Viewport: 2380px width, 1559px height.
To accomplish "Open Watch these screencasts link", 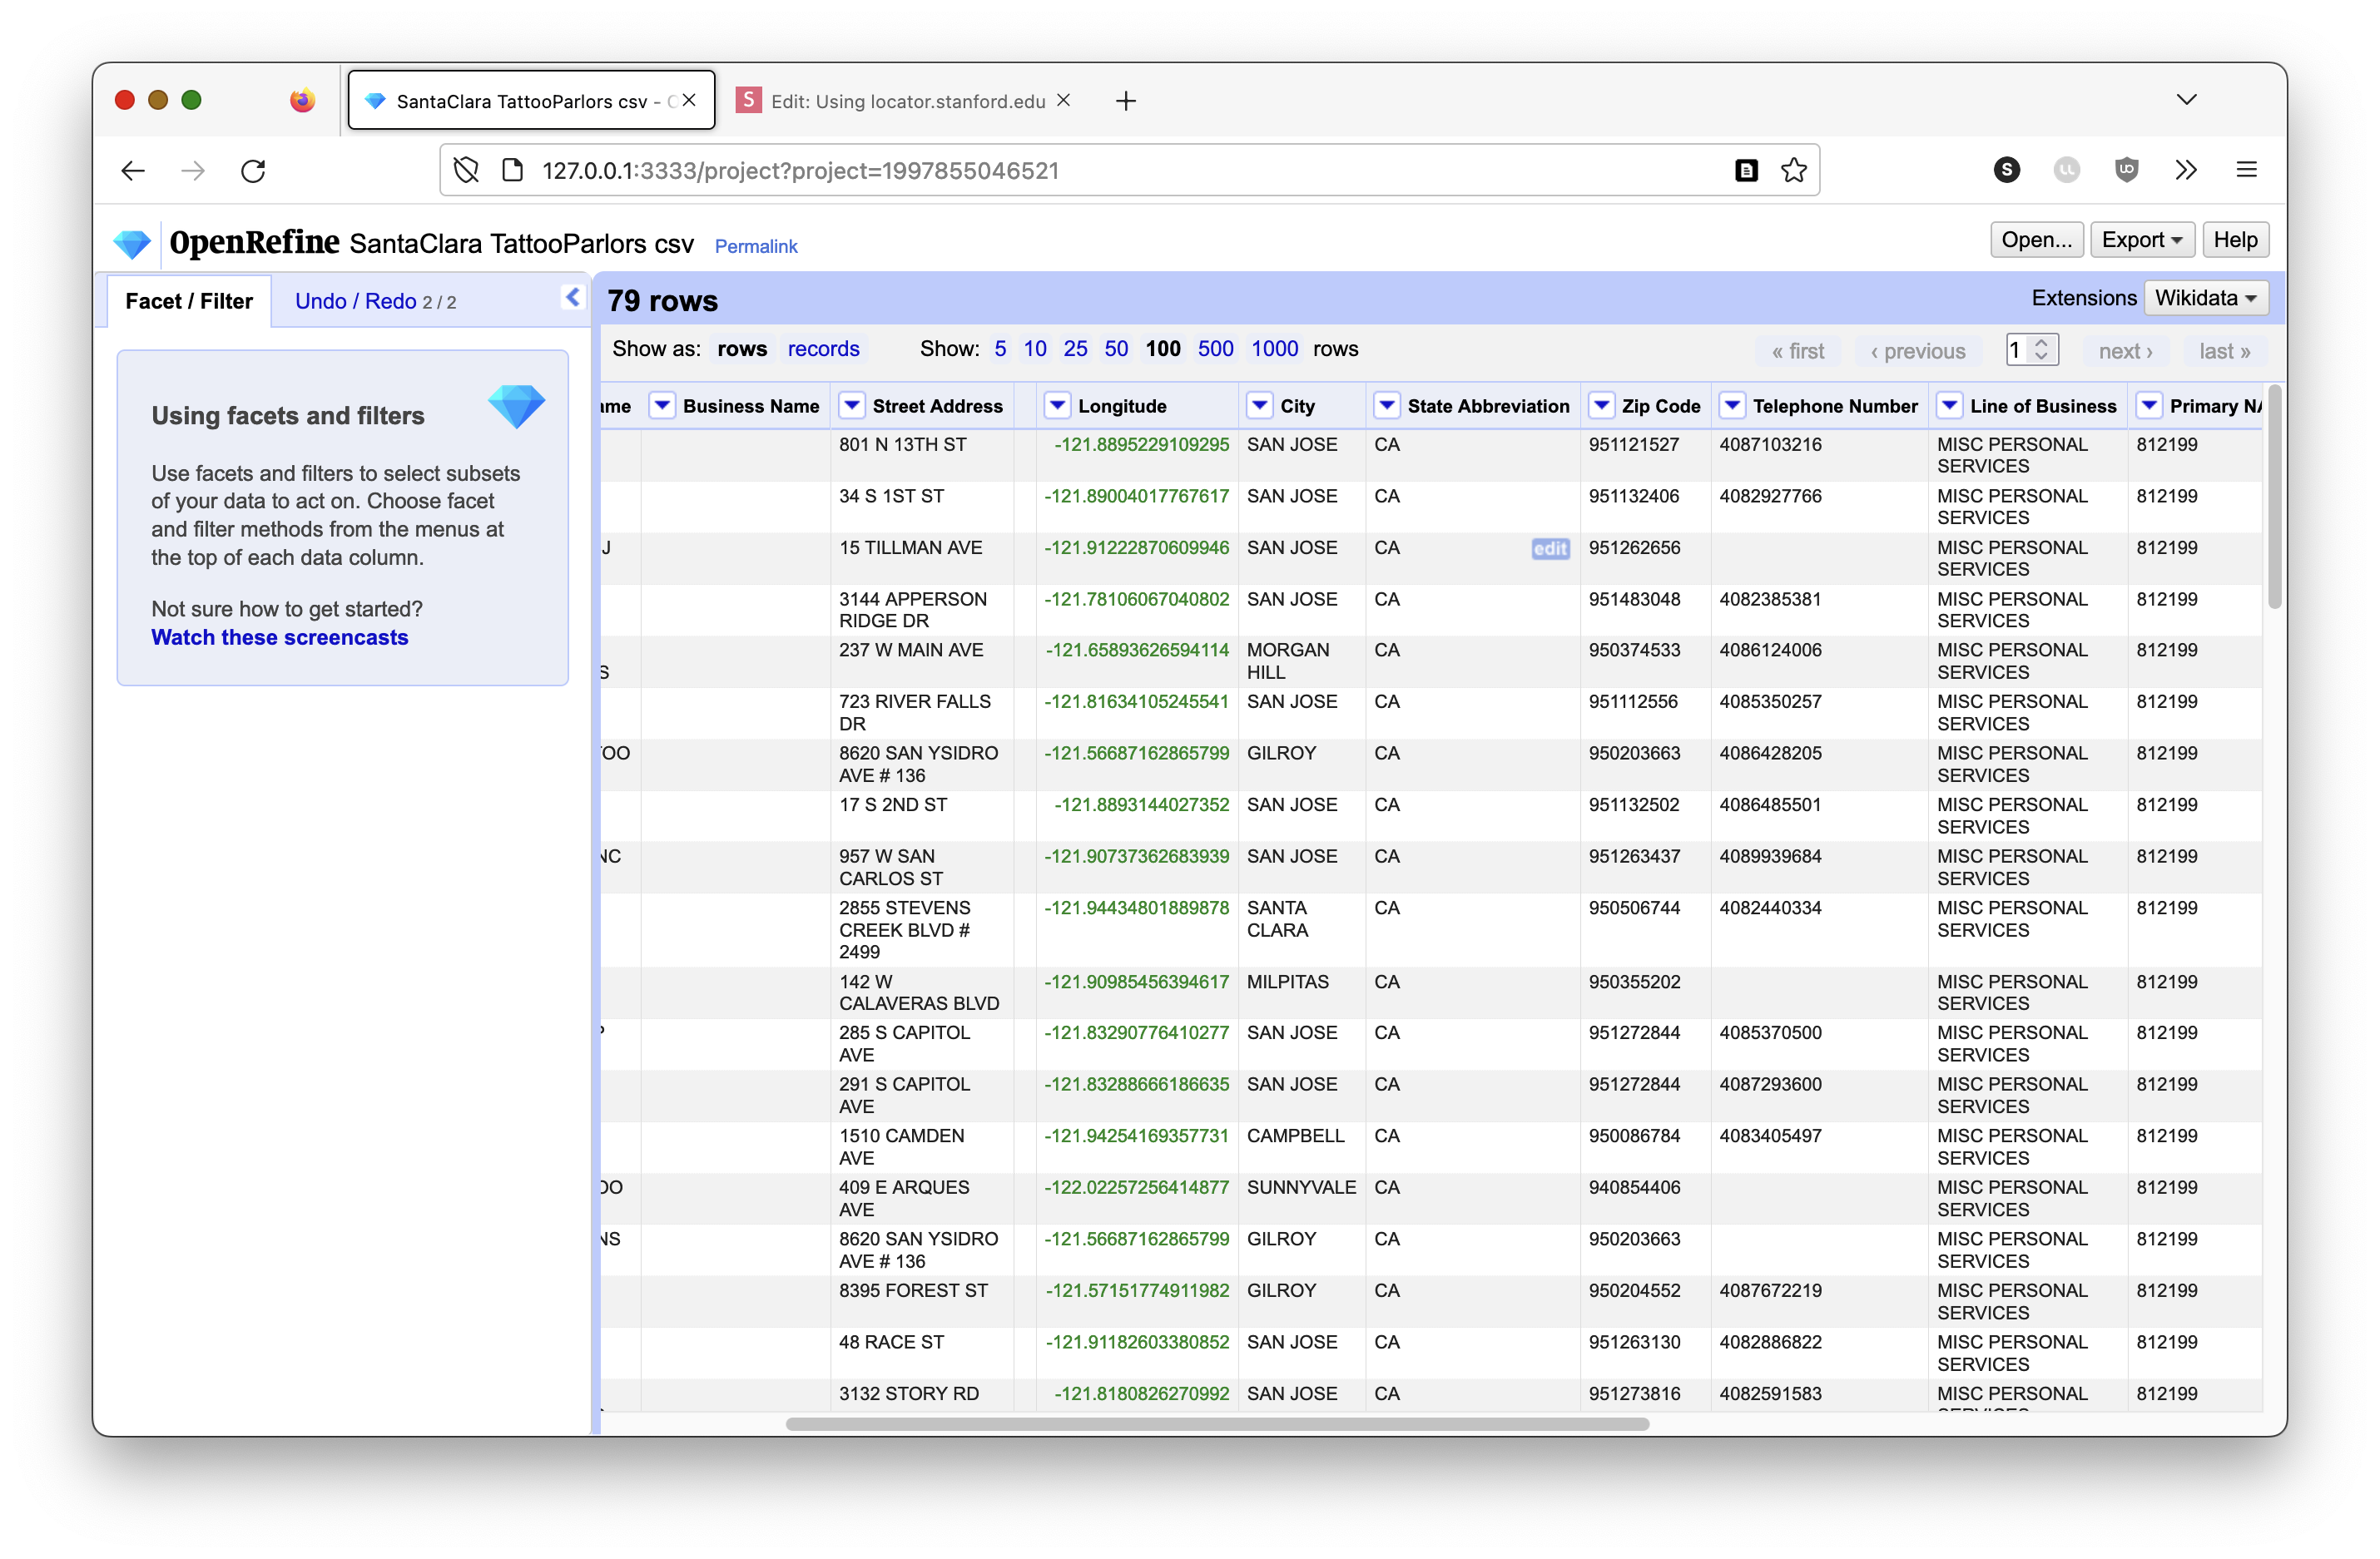I will pos(279,637).
